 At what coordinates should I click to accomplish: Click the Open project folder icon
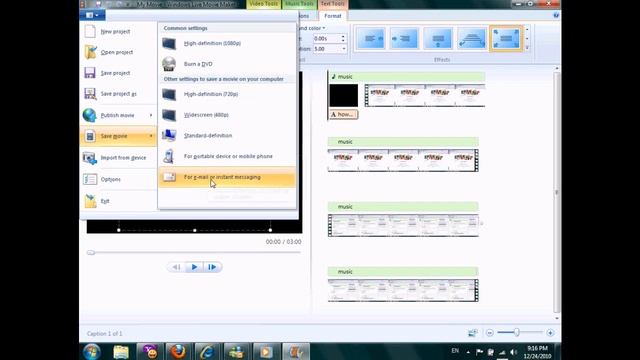pos(90,52)
